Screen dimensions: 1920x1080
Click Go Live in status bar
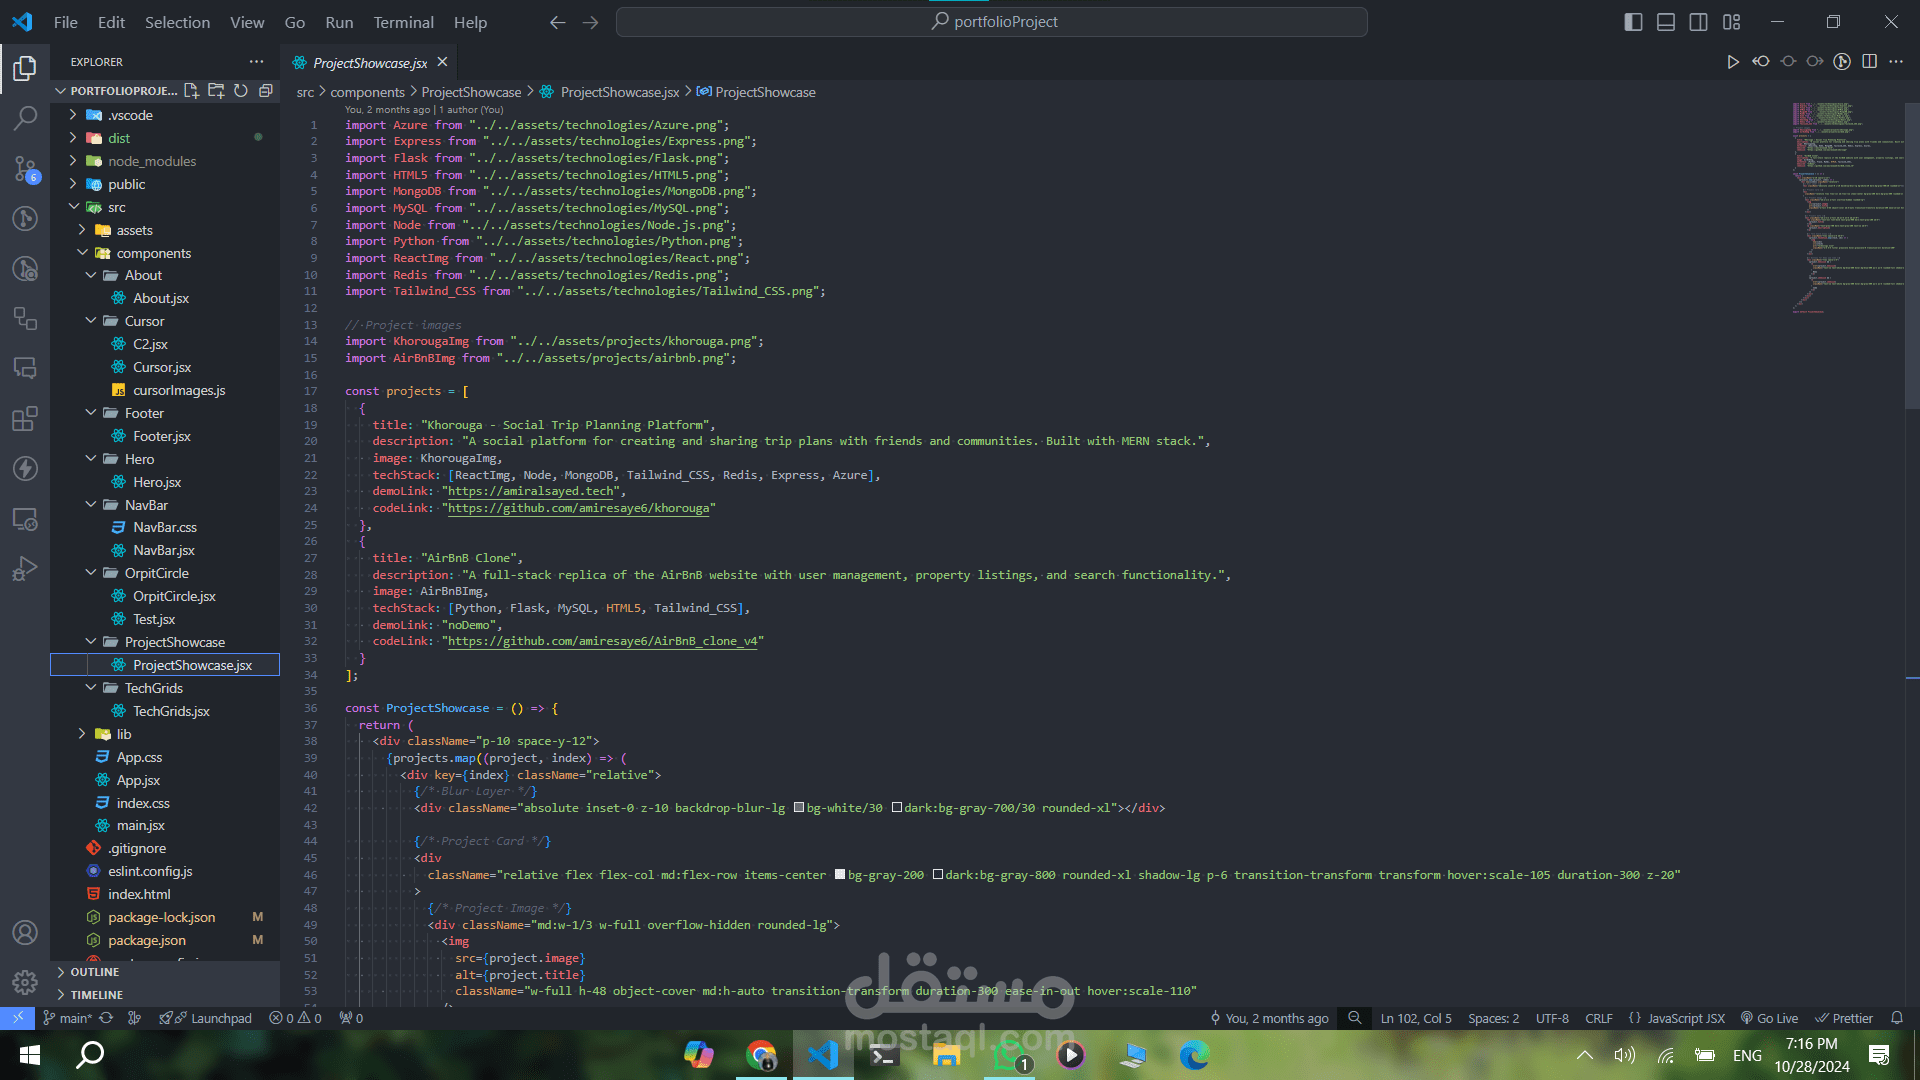tap(1769, 1018)
